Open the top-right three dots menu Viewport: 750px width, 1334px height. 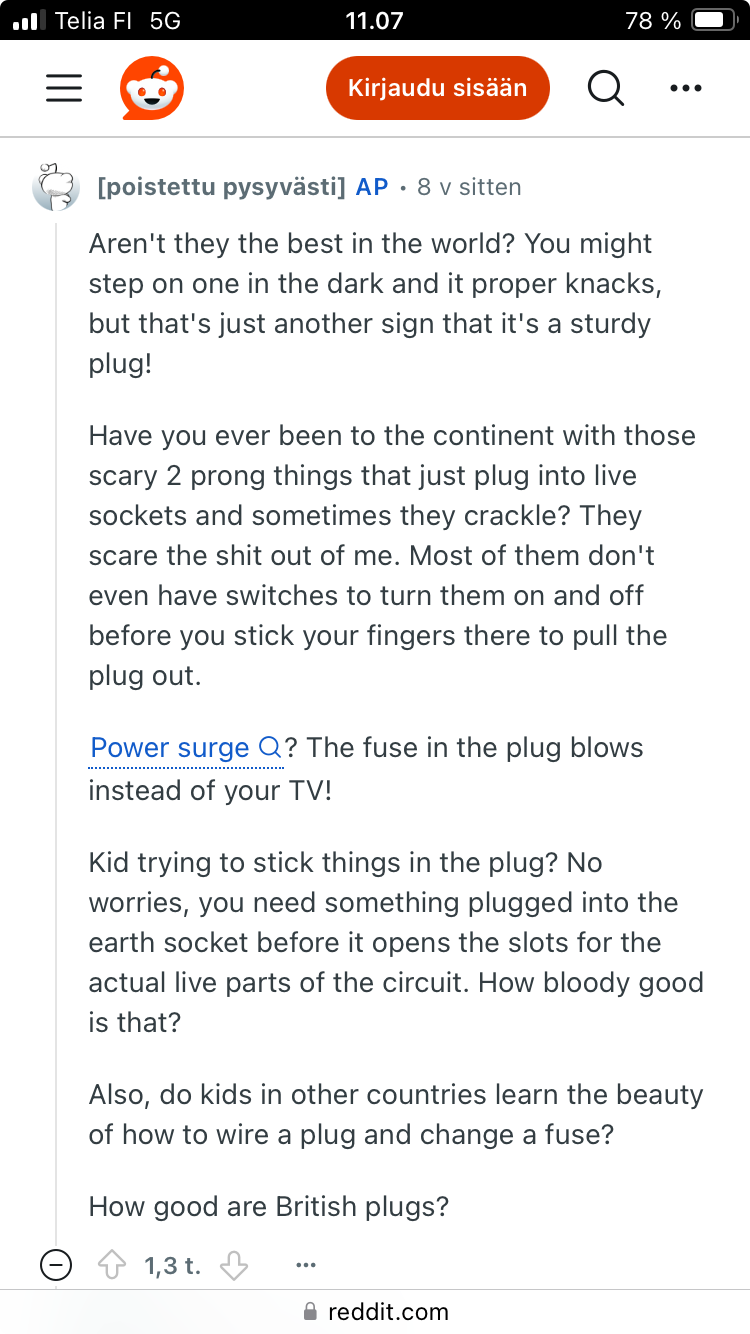tap(685, 88)
